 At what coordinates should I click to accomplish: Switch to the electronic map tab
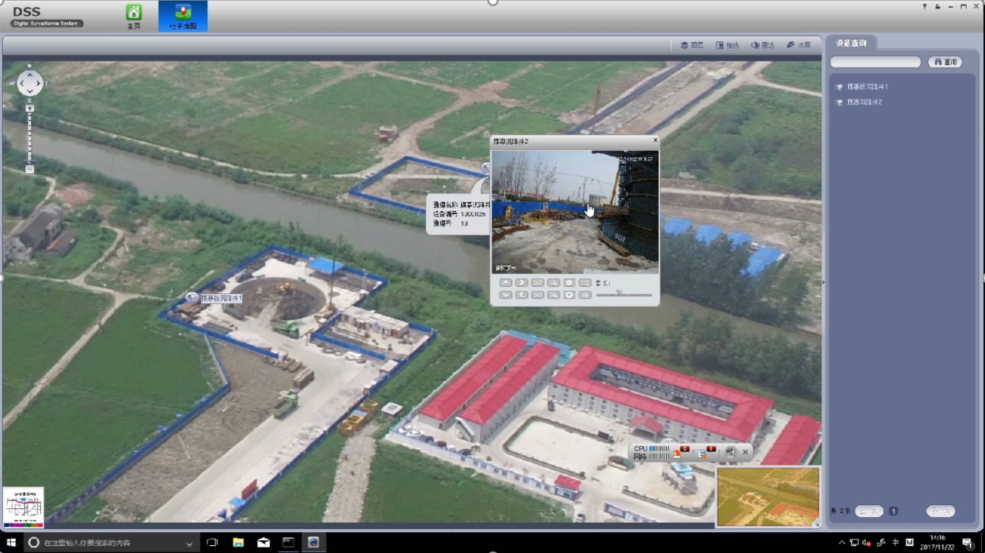click(x=183, y=17)
